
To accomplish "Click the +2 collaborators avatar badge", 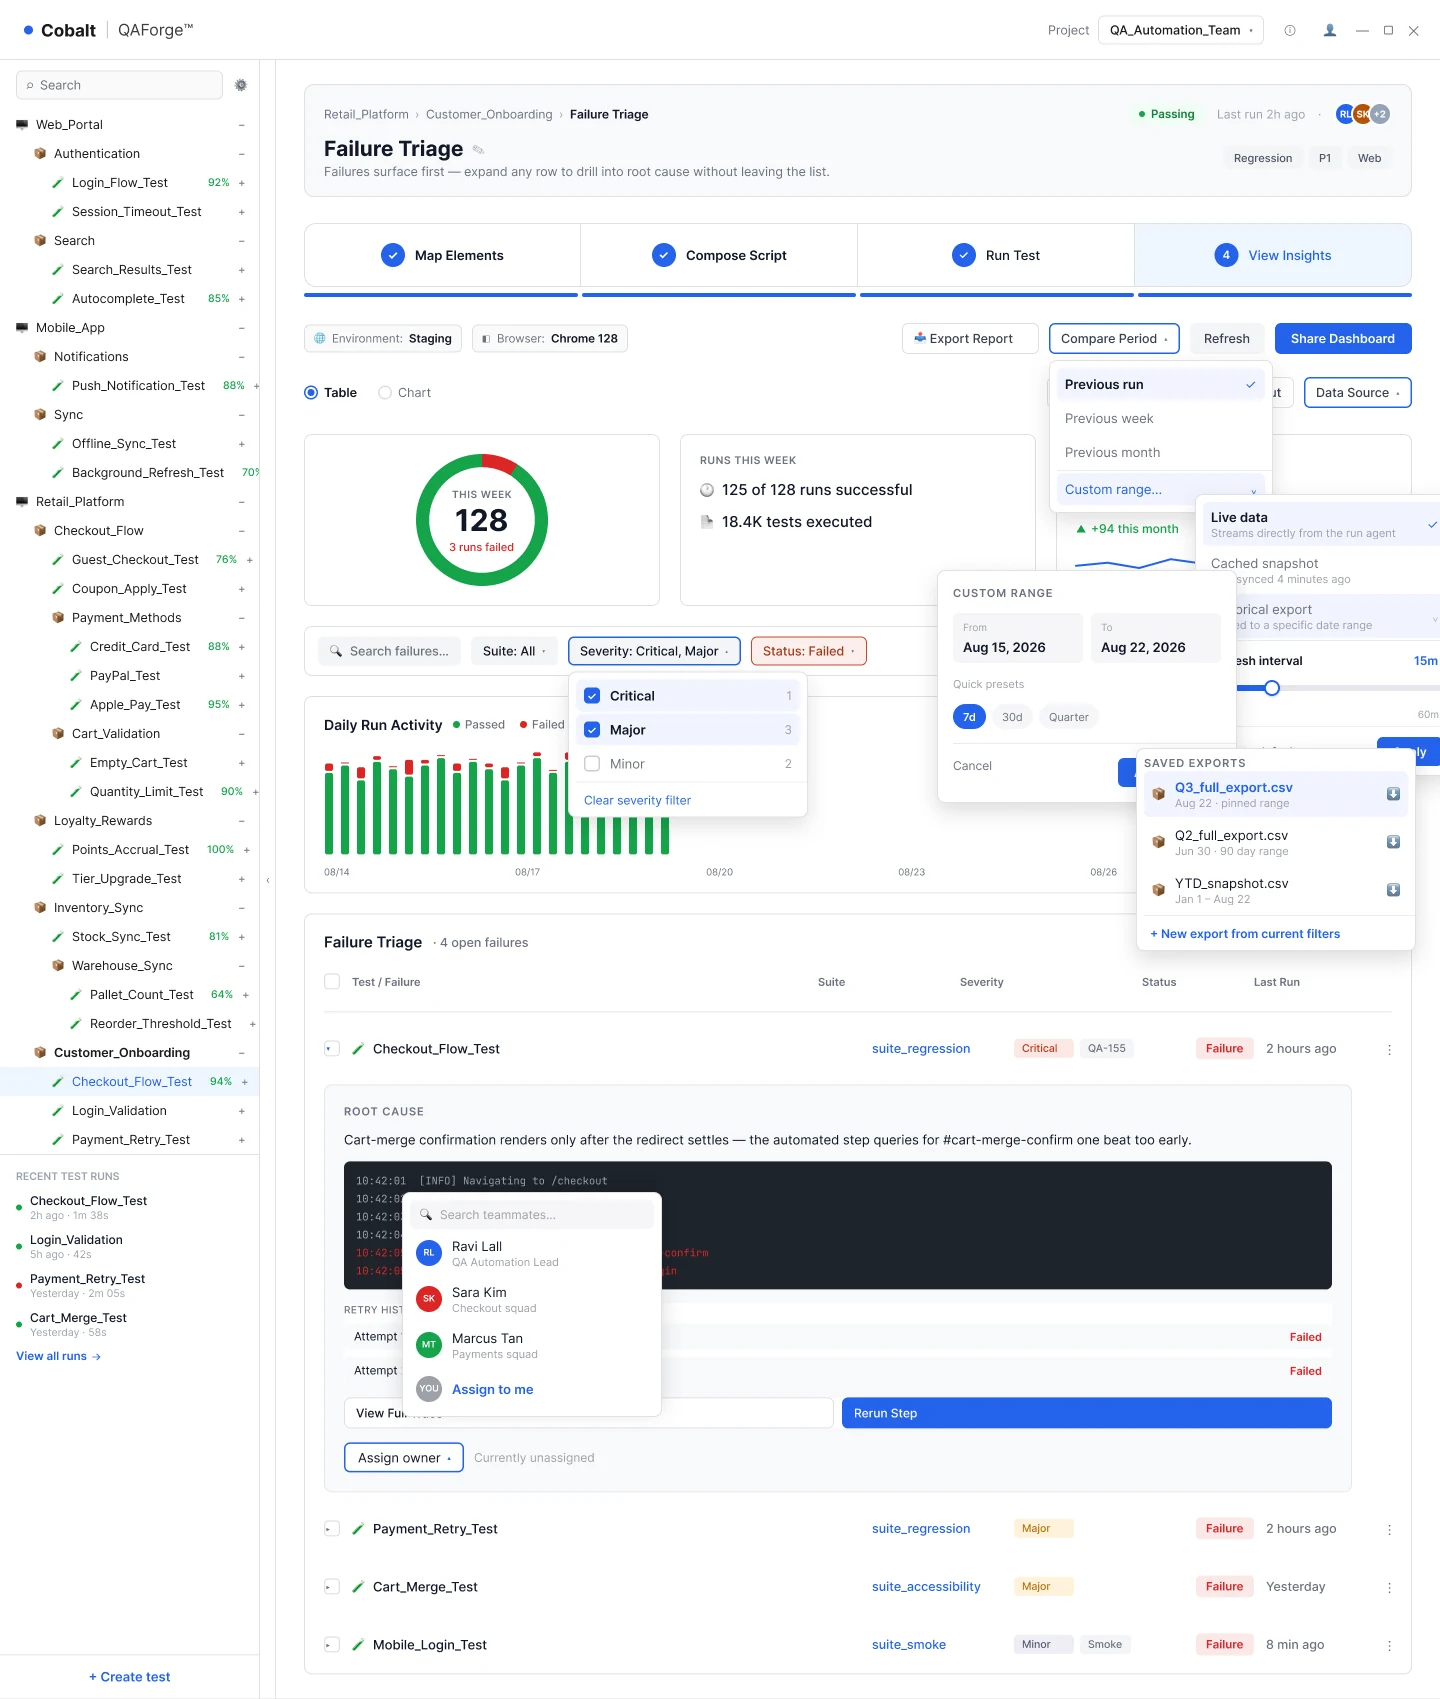I will pos(1380,114).
